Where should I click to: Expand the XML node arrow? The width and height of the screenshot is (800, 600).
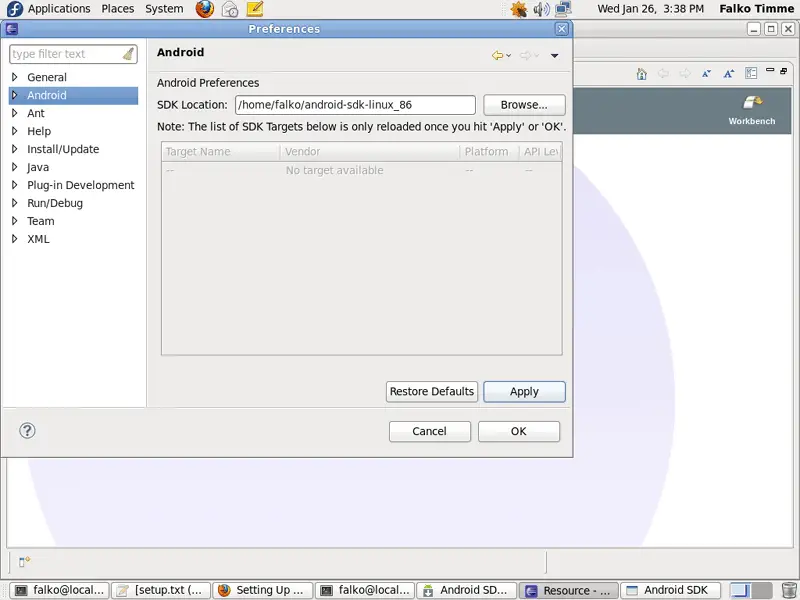point(15,239)
